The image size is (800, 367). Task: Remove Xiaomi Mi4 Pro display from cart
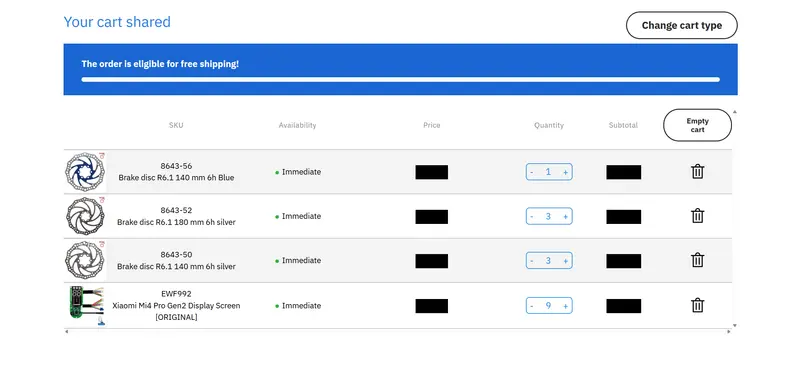coord(697,306)
